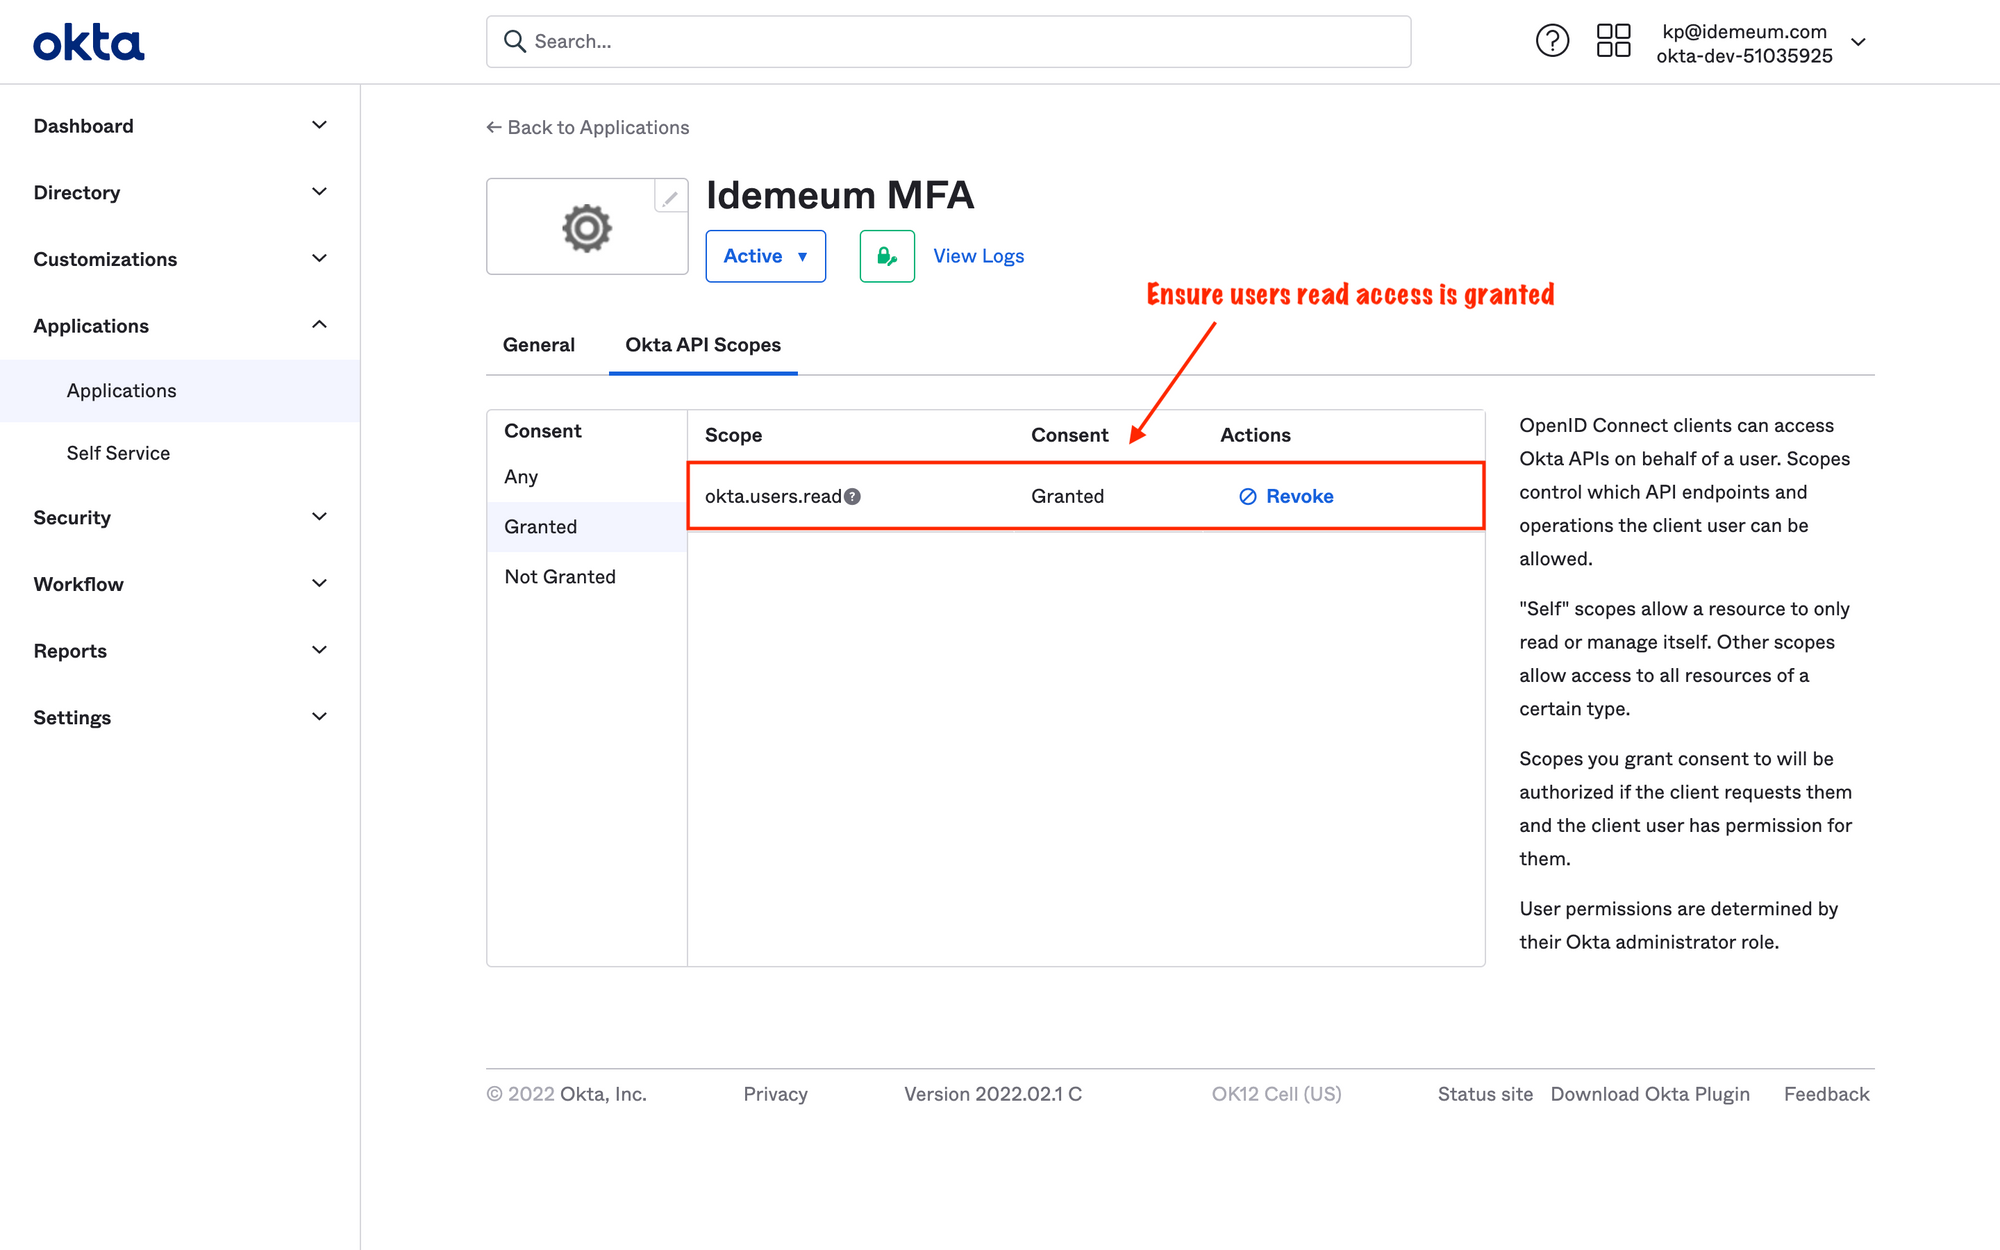Open the apps grid icon

[1613, 41]
